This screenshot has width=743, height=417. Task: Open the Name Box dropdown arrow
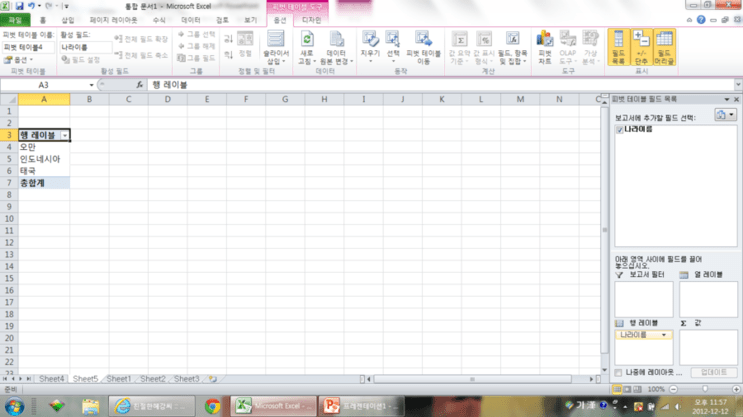tap(91, 85)
